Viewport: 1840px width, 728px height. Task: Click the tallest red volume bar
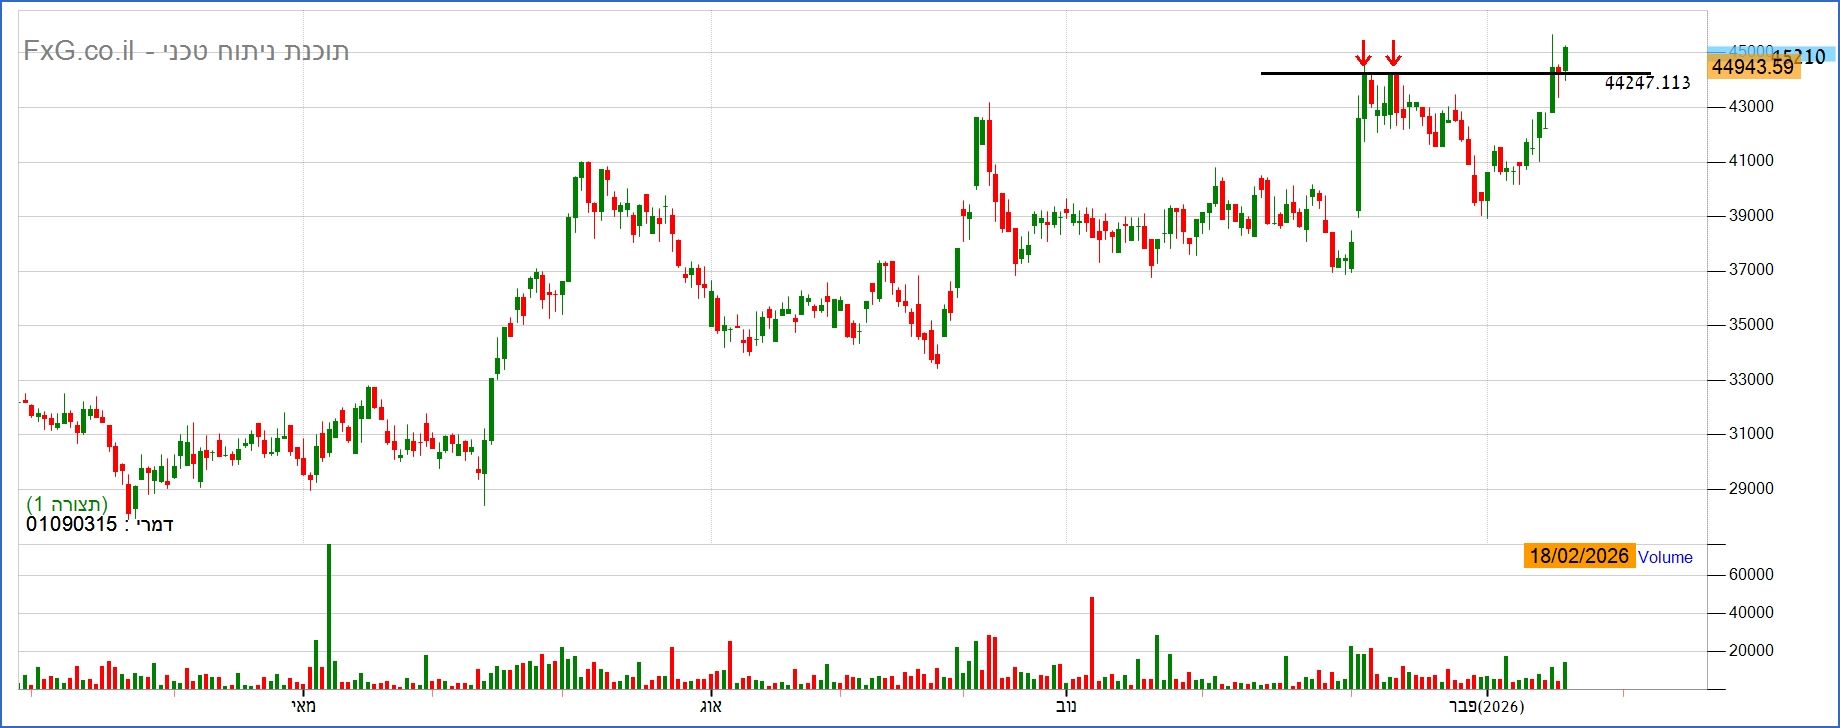[x=1092, y=643]
